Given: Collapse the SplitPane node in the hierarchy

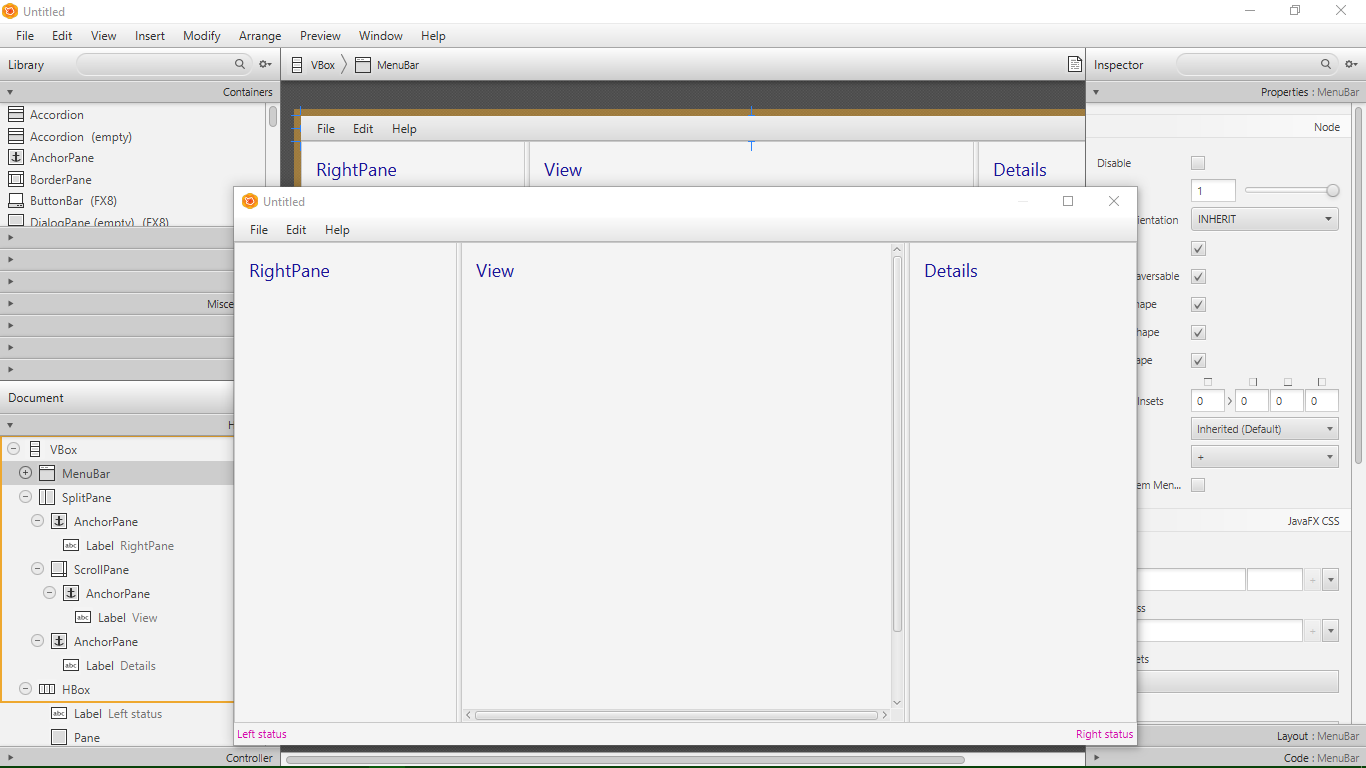Looking at the screenshot, I should (x=24, y=497).
